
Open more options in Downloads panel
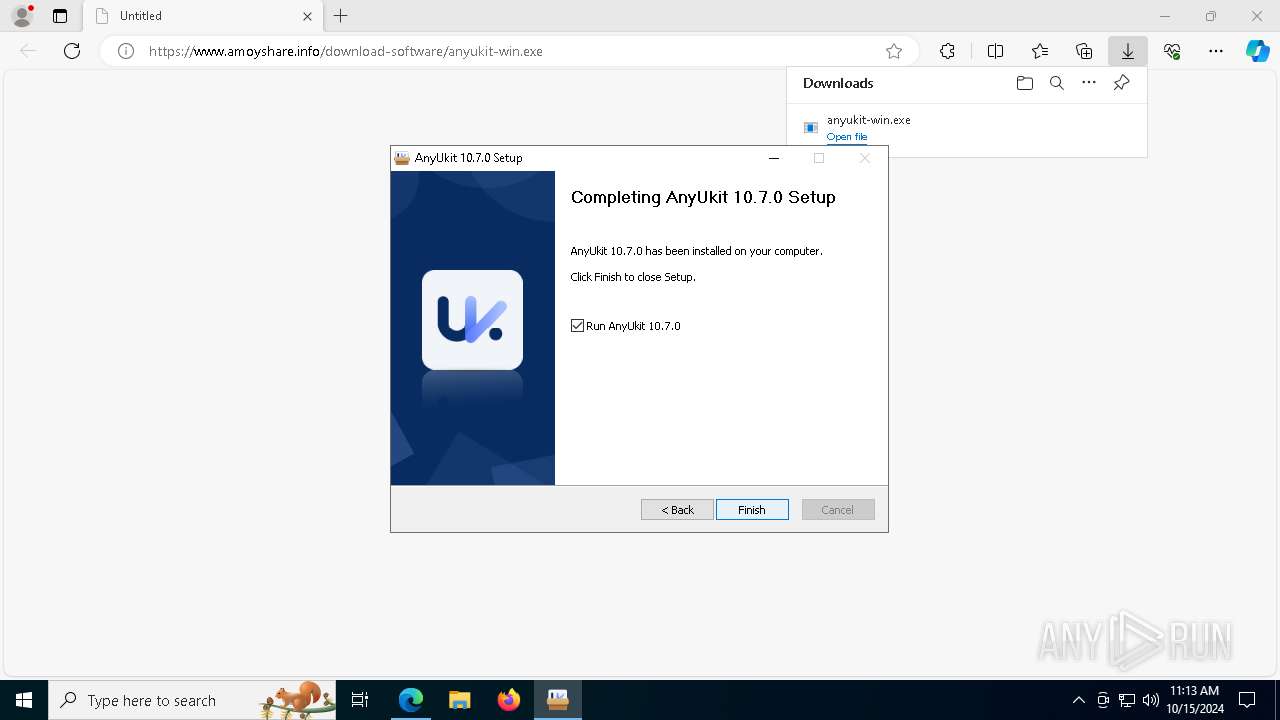pos(1089,83)
